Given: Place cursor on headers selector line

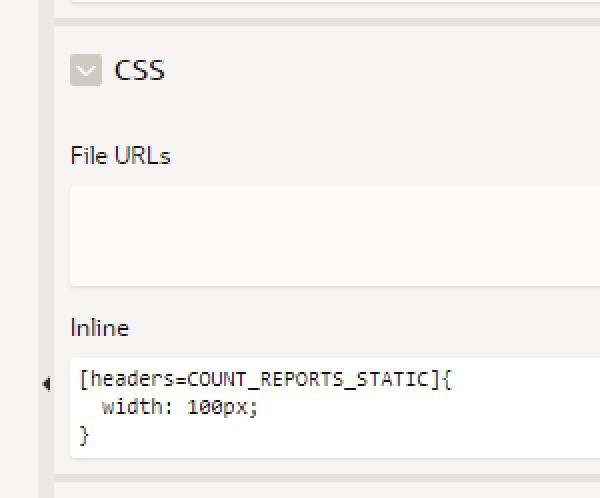Looking at the screenshot, I should coord(266,379).
